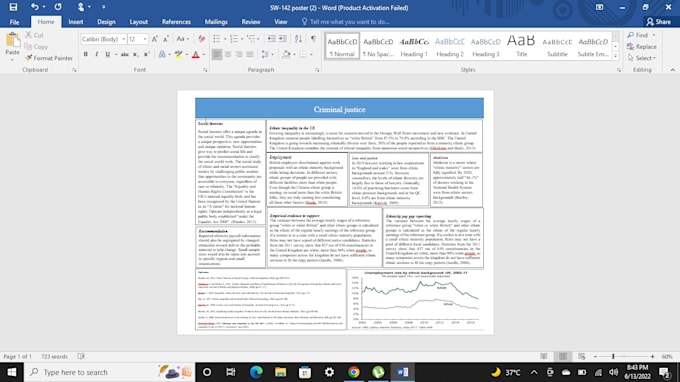
Task: Apply the red font color
Action: pyautogui.click(x=195, y=54)
